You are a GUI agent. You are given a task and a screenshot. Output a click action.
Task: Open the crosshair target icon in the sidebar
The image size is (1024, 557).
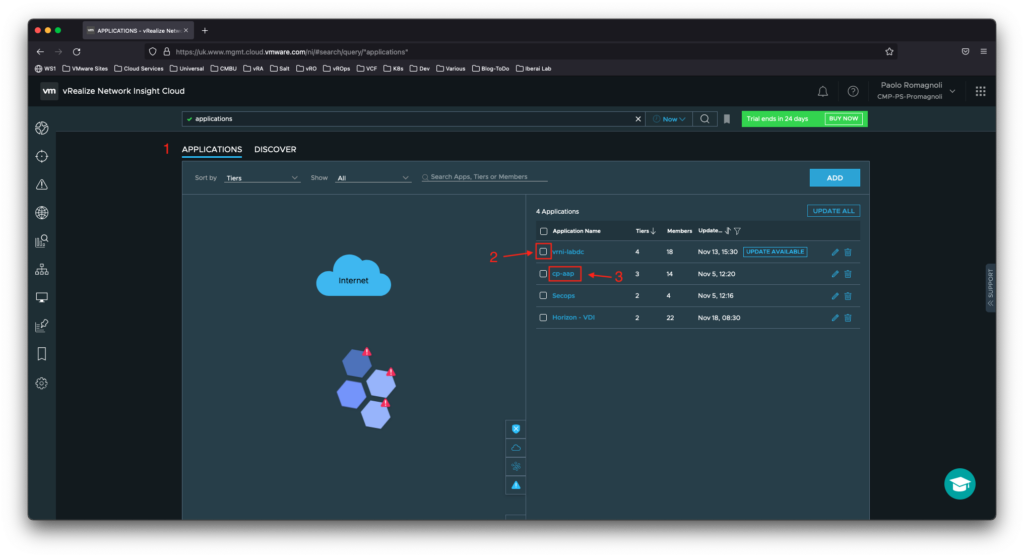[x=42, y=156]
